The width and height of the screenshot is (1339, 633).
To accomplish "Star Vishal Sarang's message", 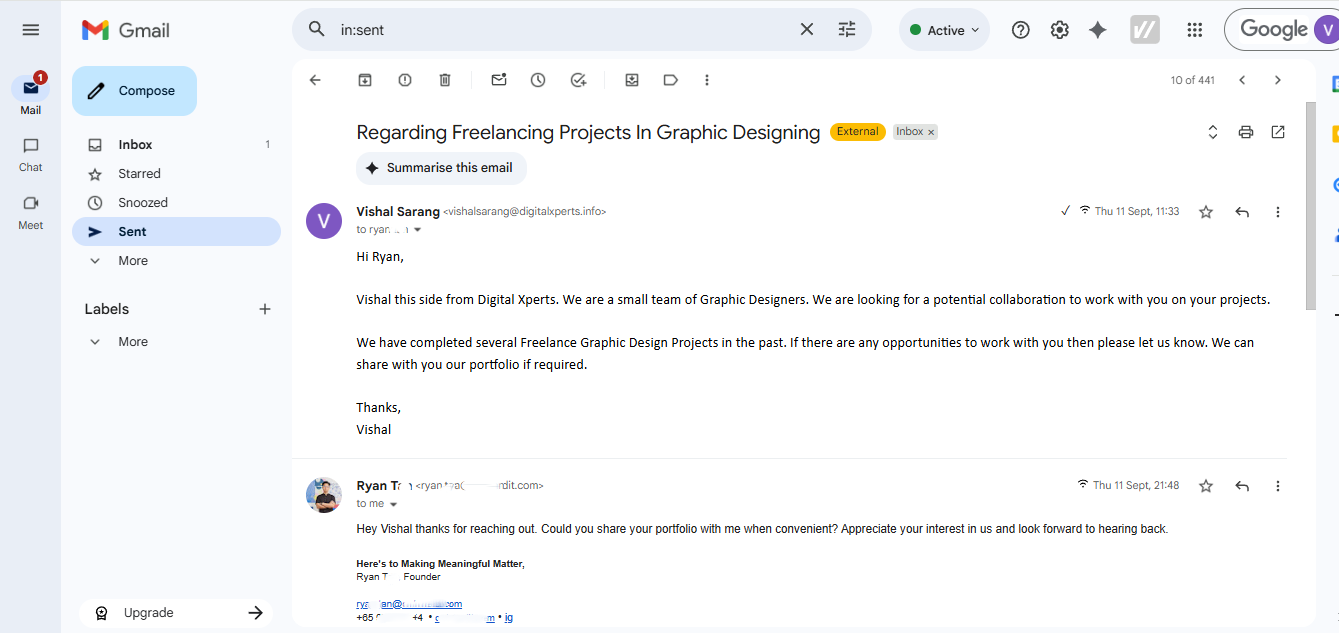I will pos(1206,212).
